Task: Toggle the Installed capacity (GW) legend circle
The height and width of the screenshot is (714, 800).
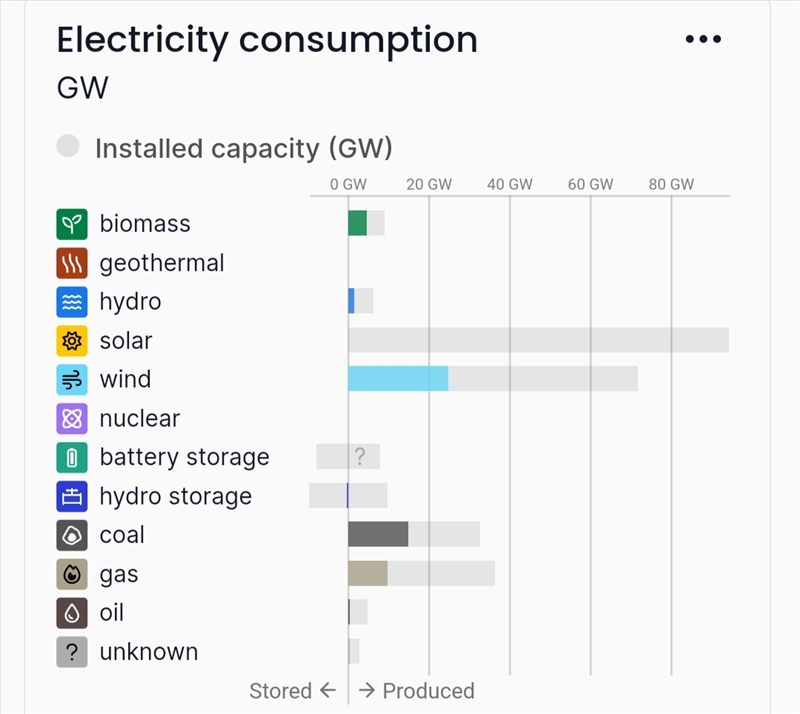Action: (68, 146)
